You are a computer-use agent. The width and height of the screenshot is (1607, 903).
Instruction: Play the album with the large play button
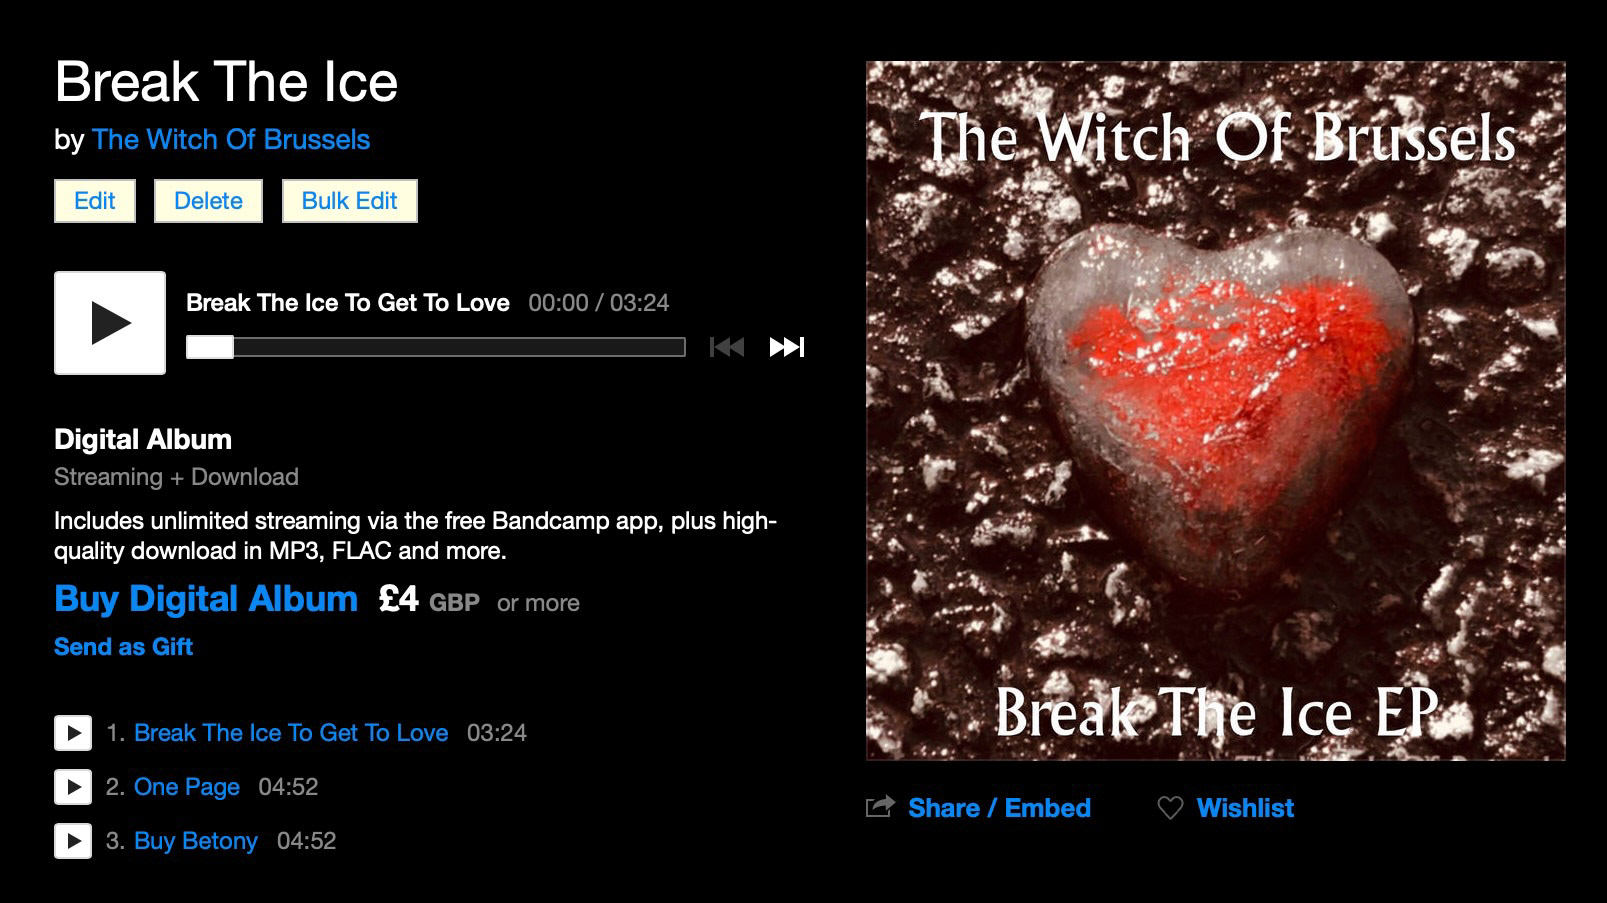[x=110, y=323]
